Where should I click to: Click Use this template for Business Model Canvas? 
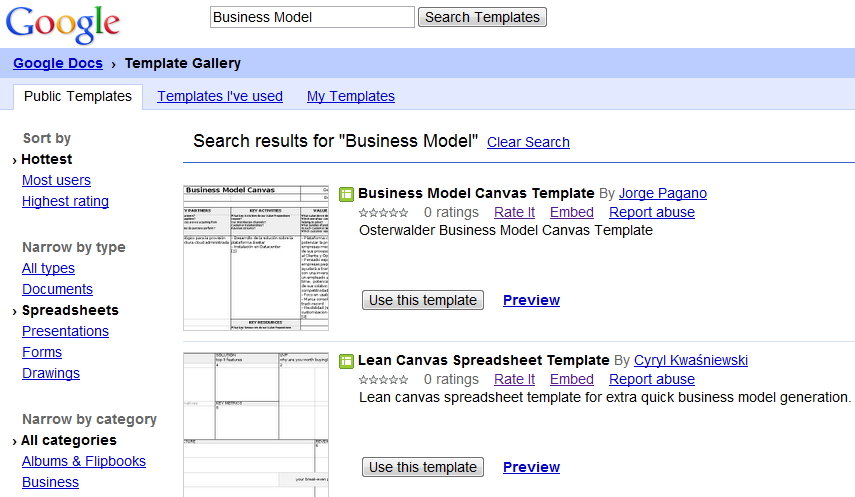[x=422, y=300]
